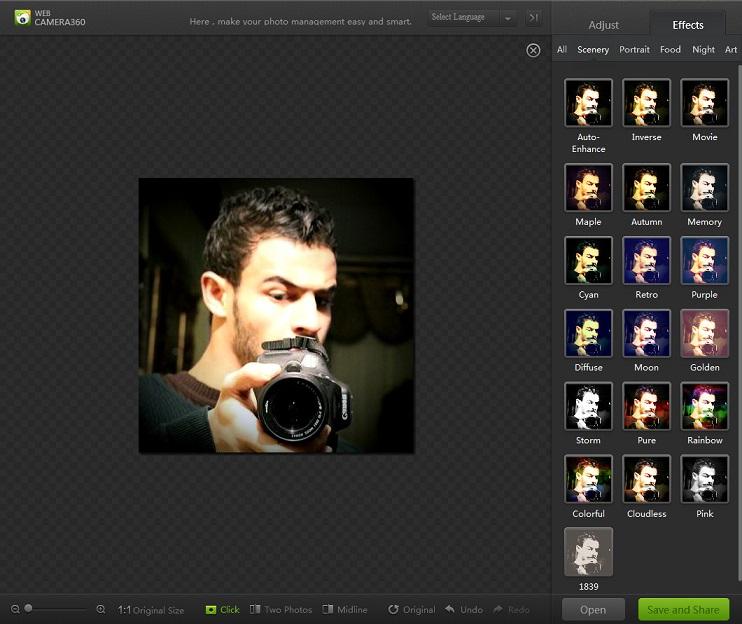Image resolution: width=742 pixels, height=624 pixels.
Task: Enable Click compare mode
Action: click(222, 609)
